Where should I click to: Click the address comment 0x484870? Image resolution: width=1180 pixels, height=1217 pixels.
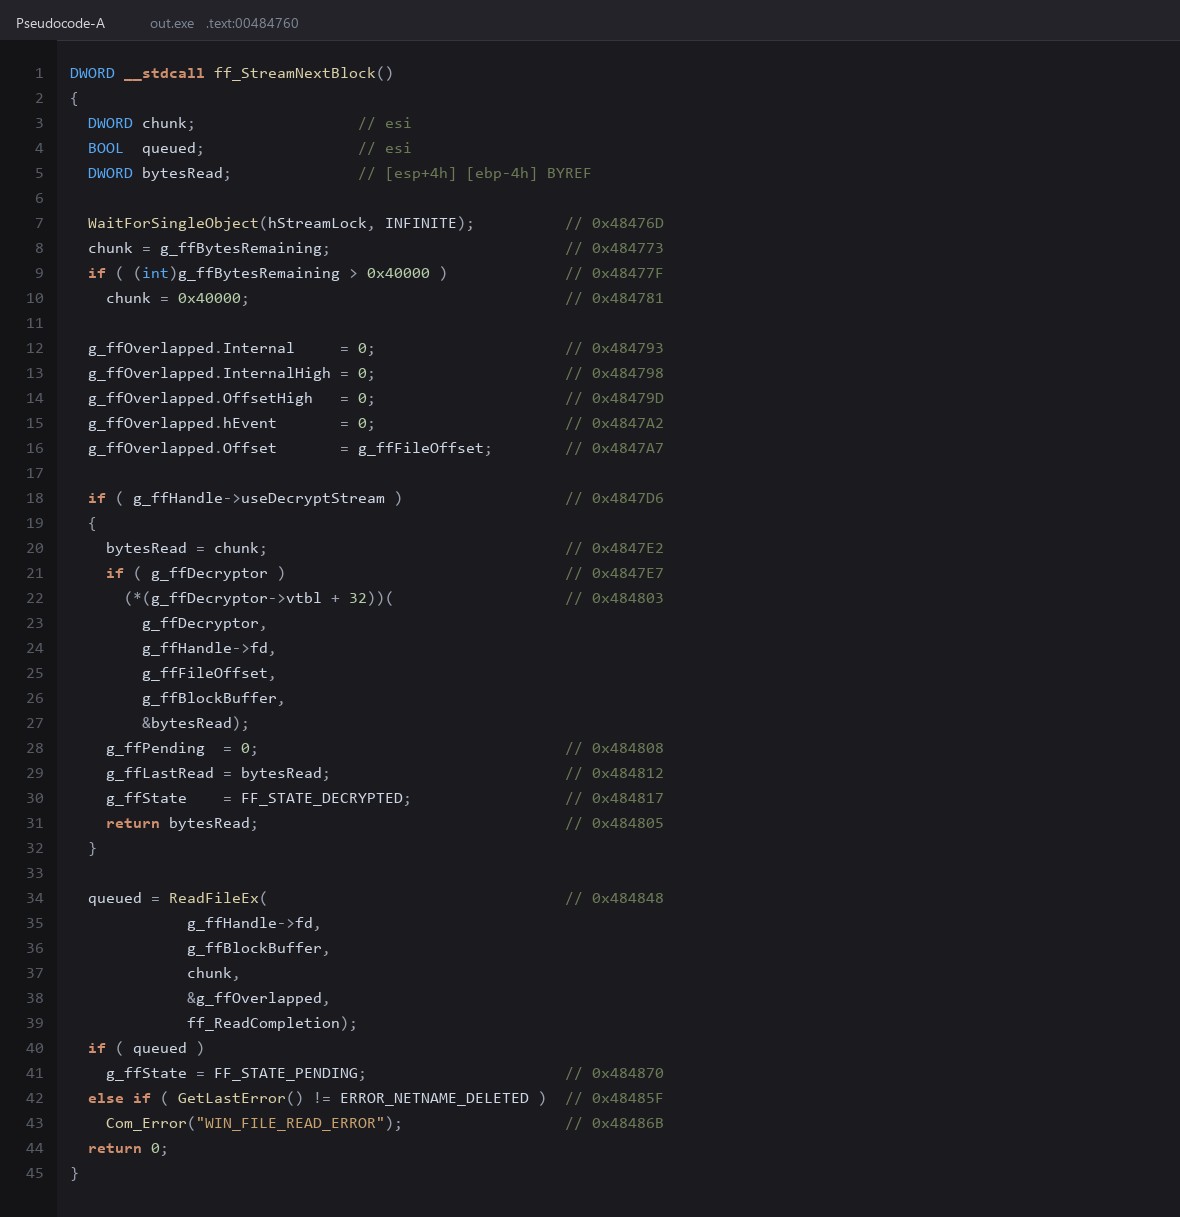click(x=614, y=1073)
